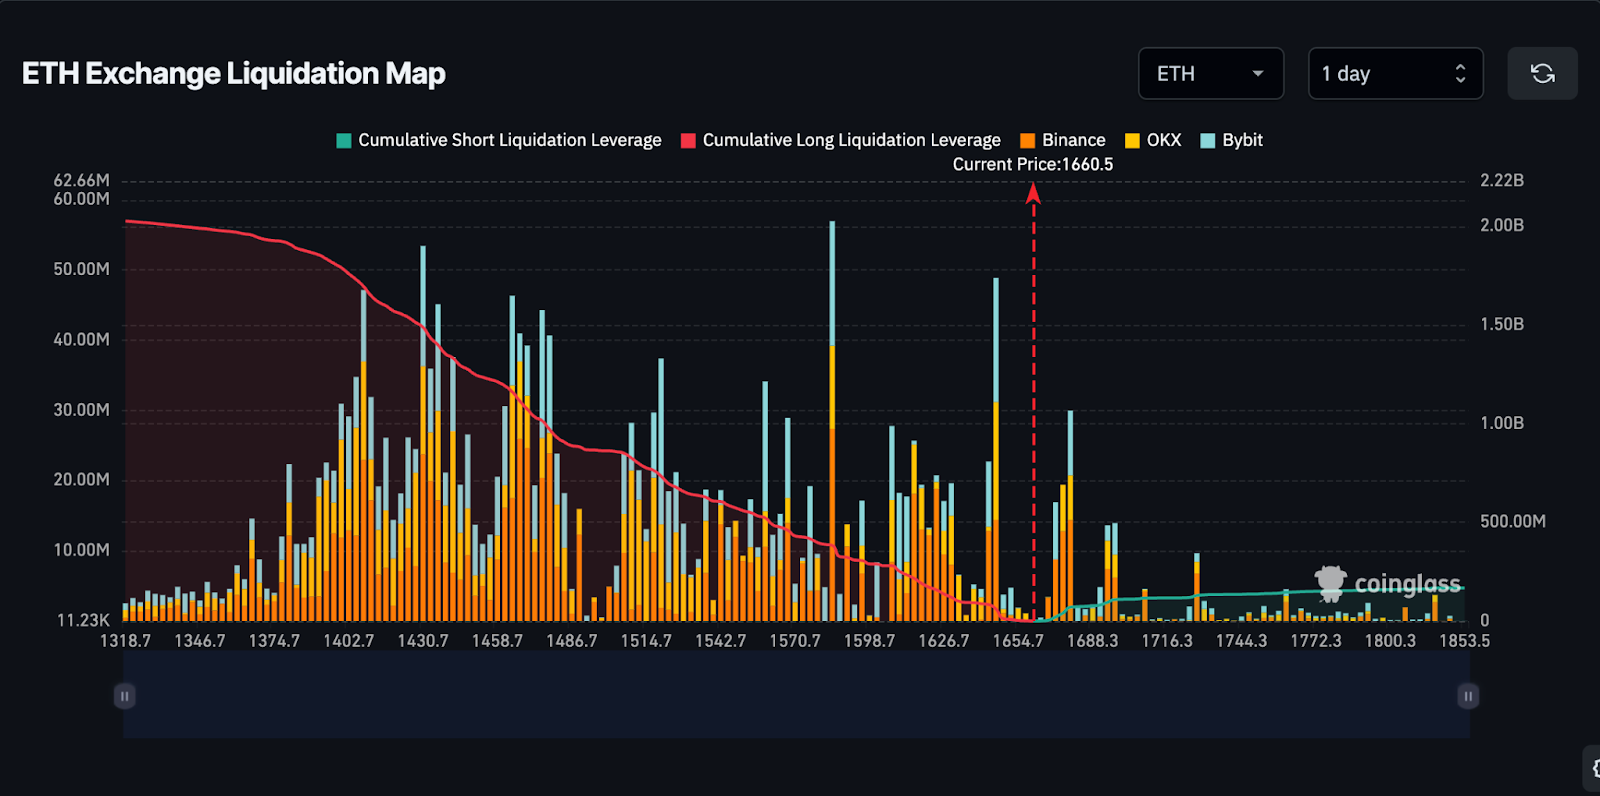Click the ETH Exchange Liquidation Map title

click(234, 73)
